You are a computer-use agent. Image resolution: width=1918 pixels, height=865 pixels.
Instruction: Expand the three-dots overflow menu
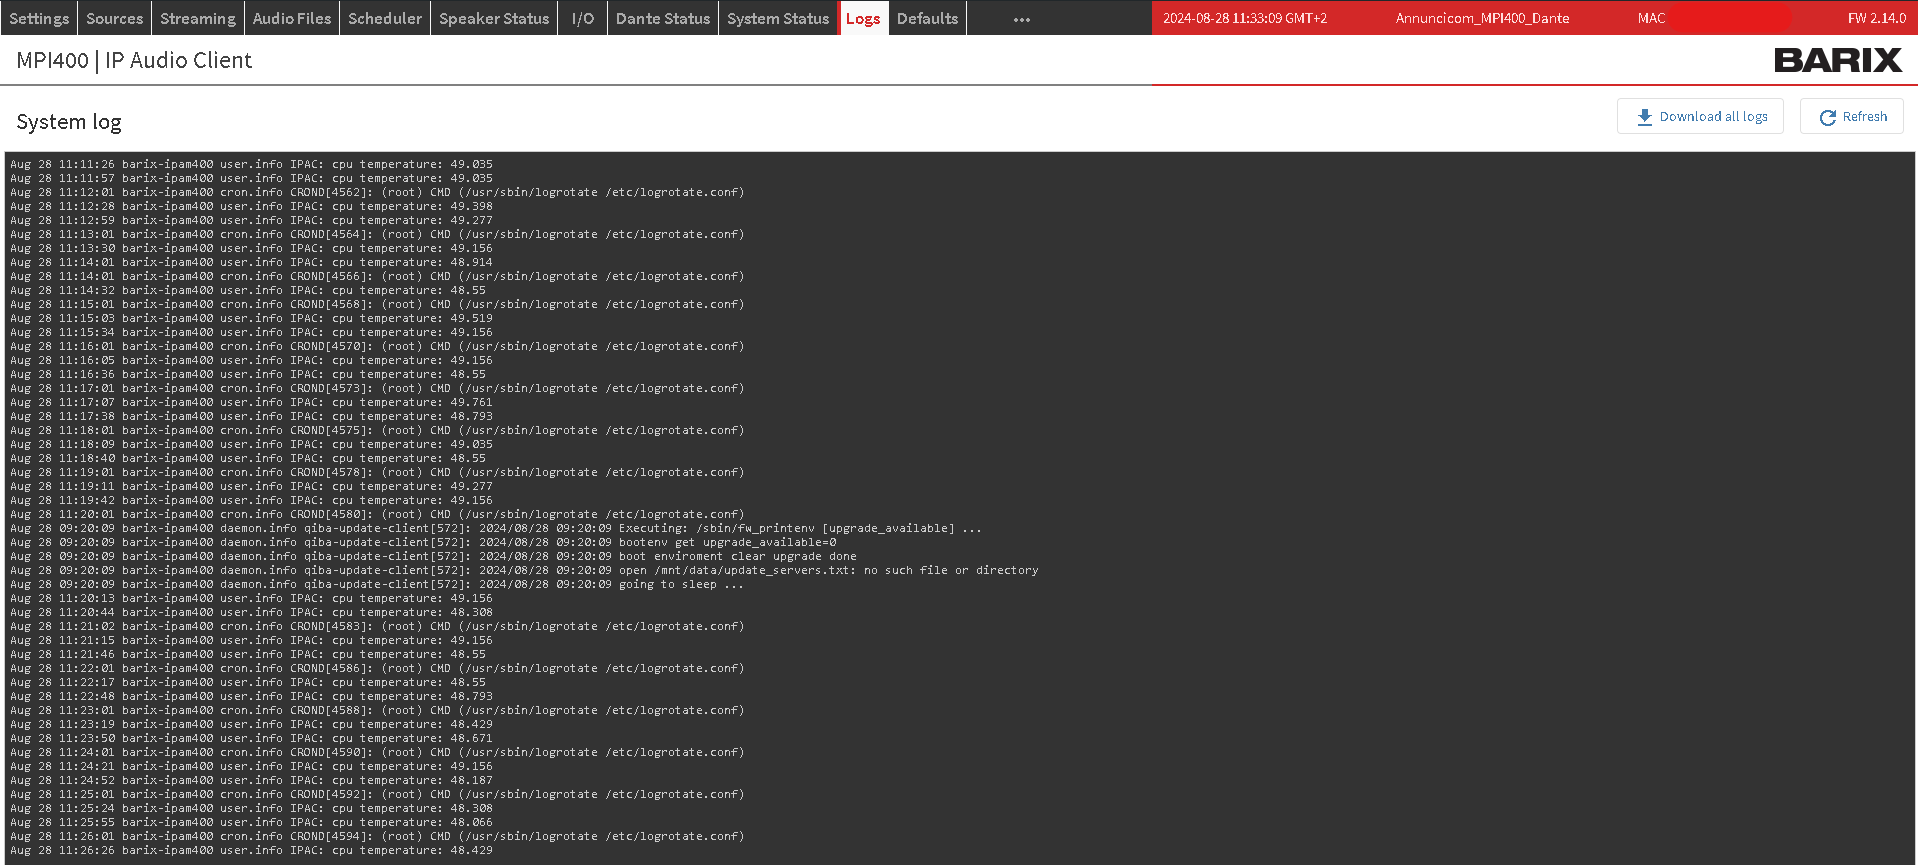(x=1021, y=19)
